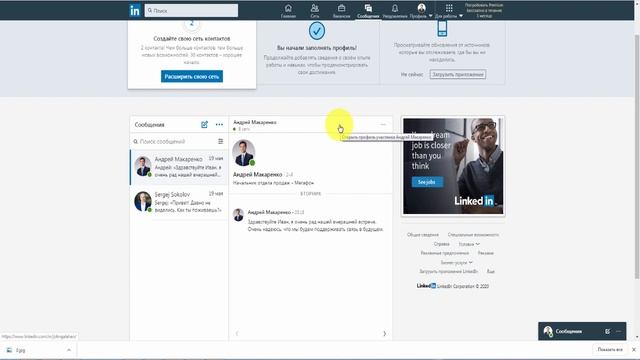Open conversation header three-dot options
Screen dimensions: 640x360
(x=383, y=124)
